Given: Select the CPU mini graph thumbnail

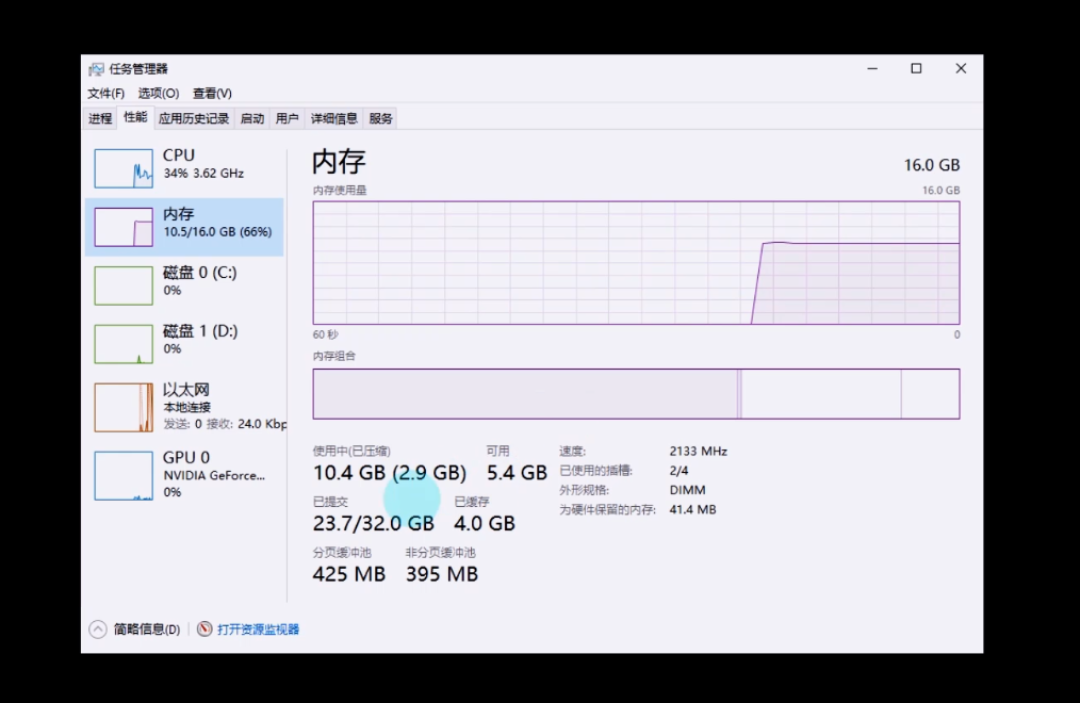Looking at the screenshot, I should tap(124, 168).
